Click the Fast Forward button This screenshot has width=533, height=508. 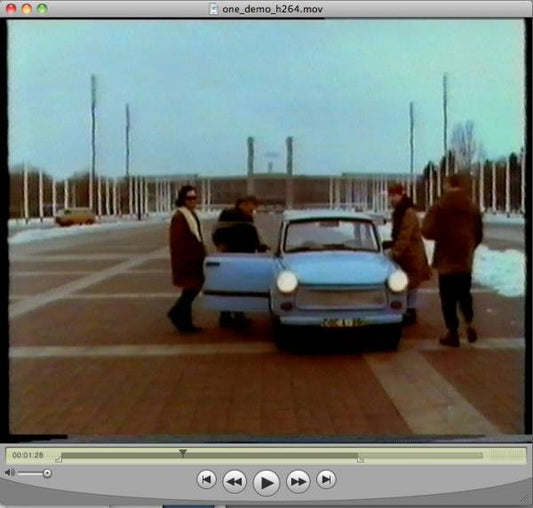[298, 481]
